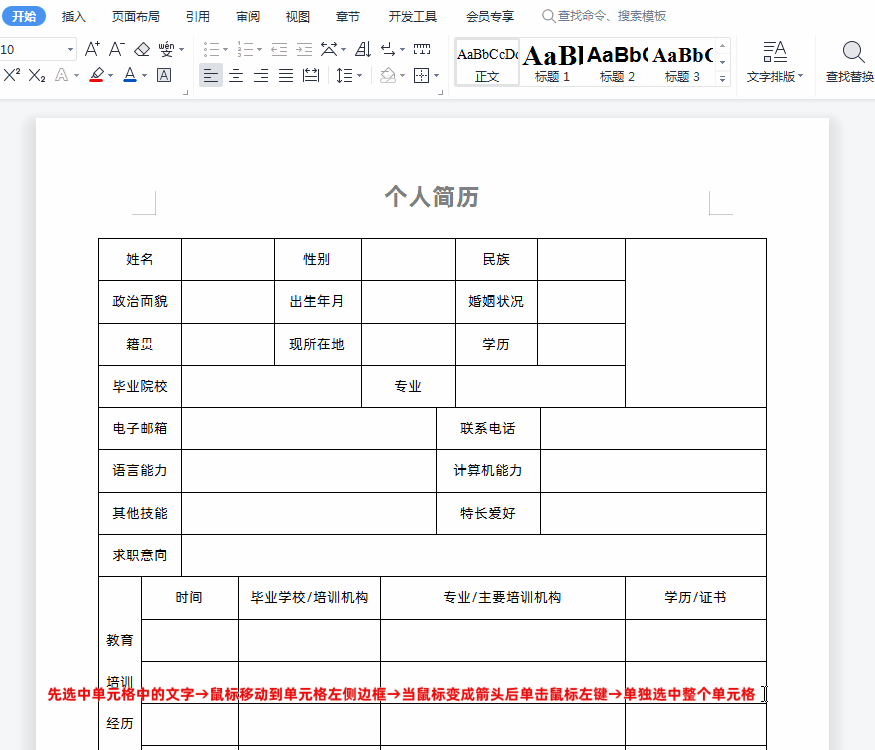Click the 姓名 table cell
The image size is (875, 750).
[x=140, y=259]
